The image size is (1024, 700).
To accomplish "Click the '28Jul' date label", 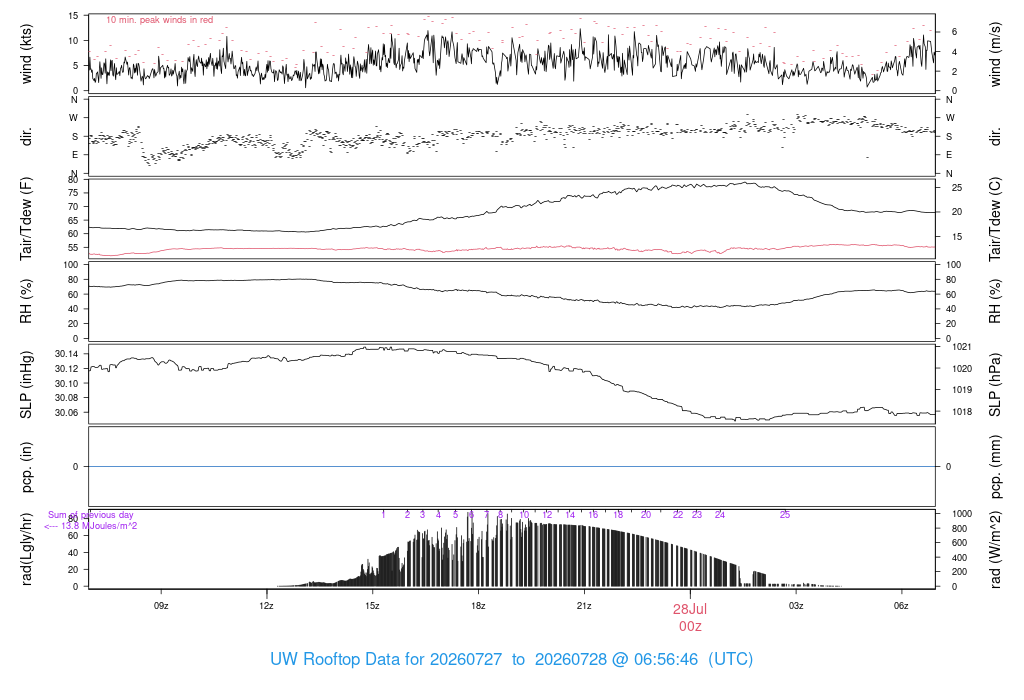I will click(690, 609).
